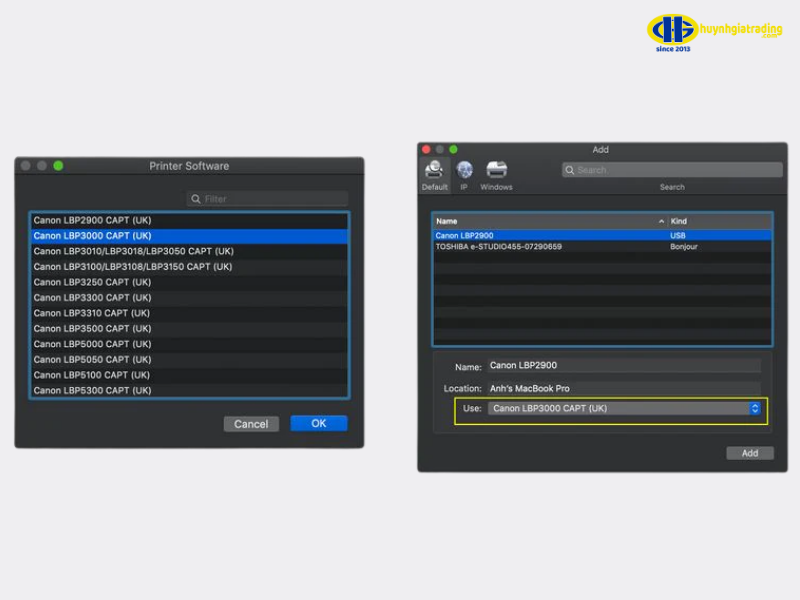
Task: Open the IP globe icon tab
Action: [464, 171]
